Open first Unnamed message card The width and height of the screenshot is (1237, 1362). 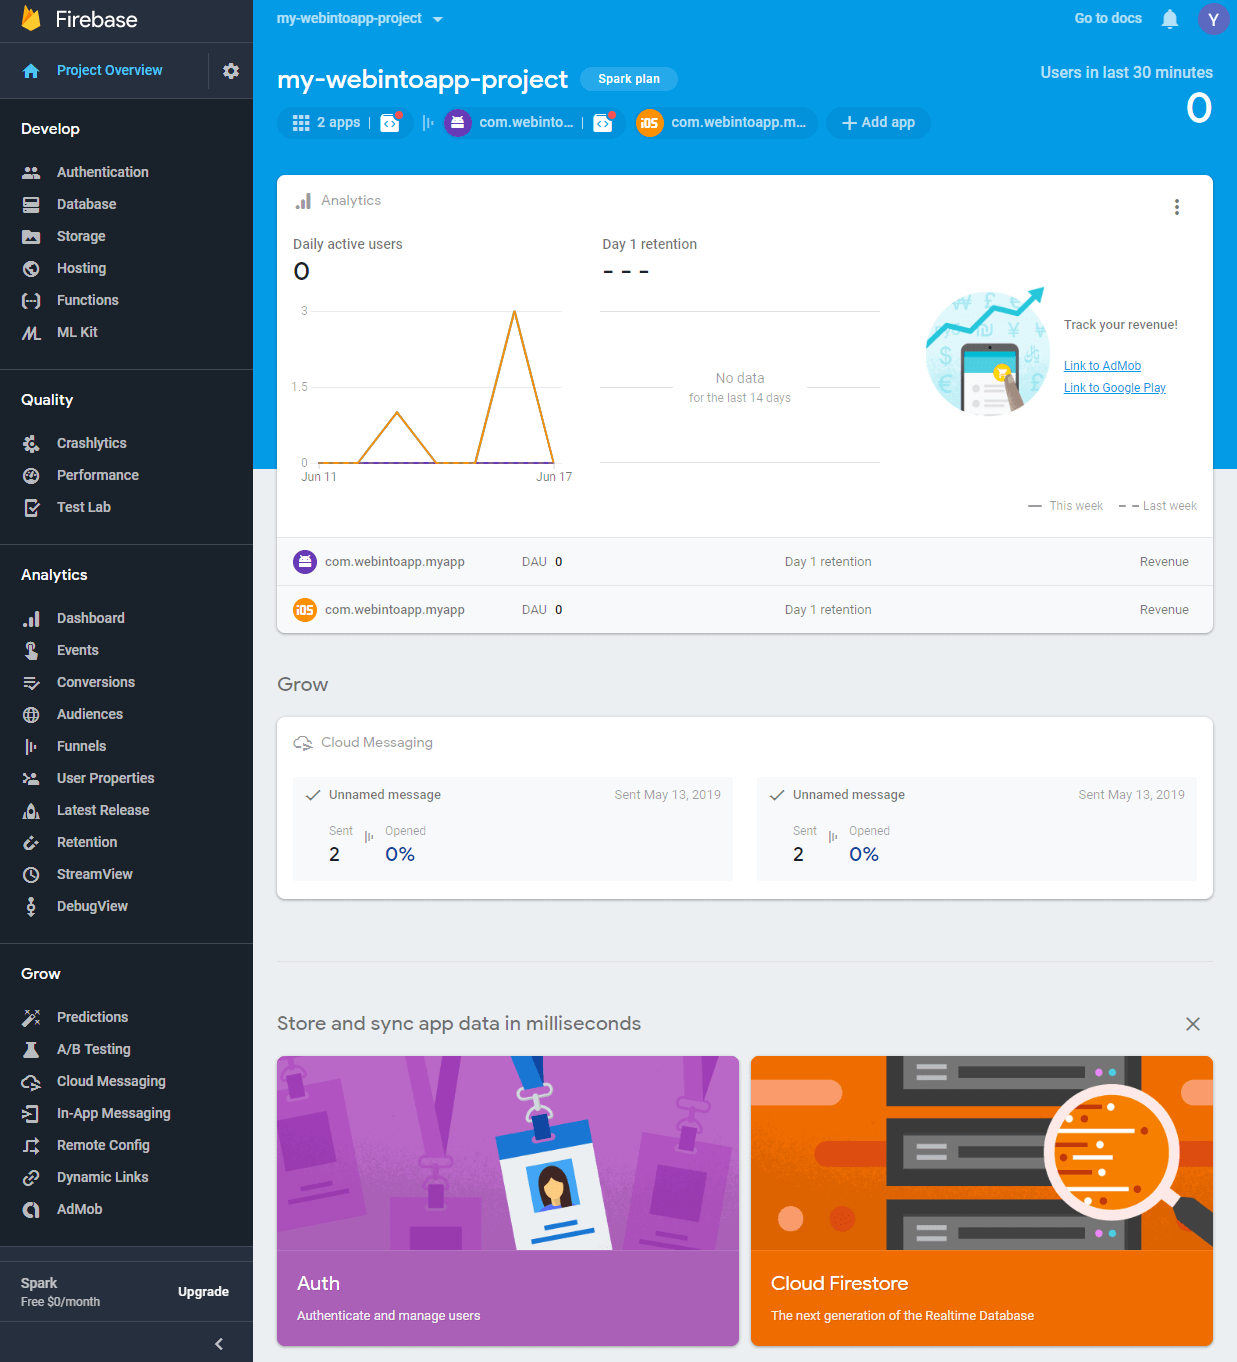(513, 829)
